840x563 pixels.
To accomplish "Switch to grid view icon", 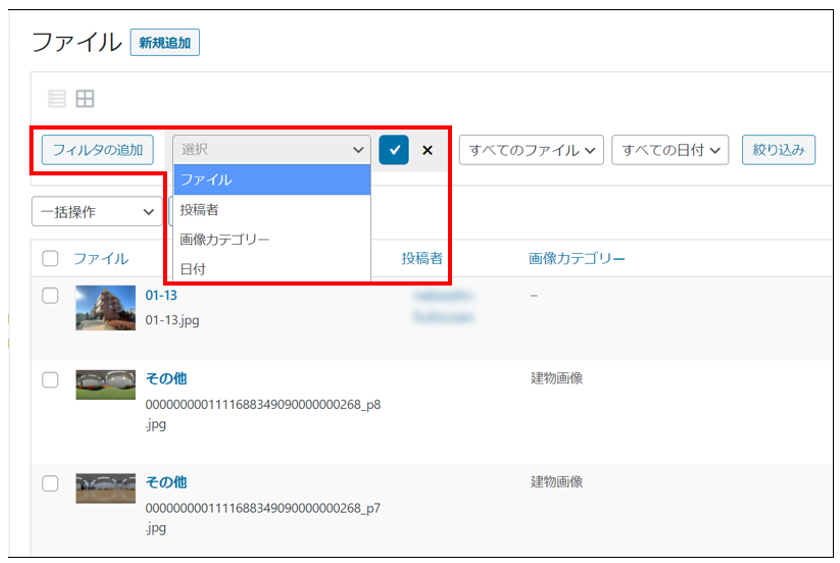I will [x=85, y=99].
